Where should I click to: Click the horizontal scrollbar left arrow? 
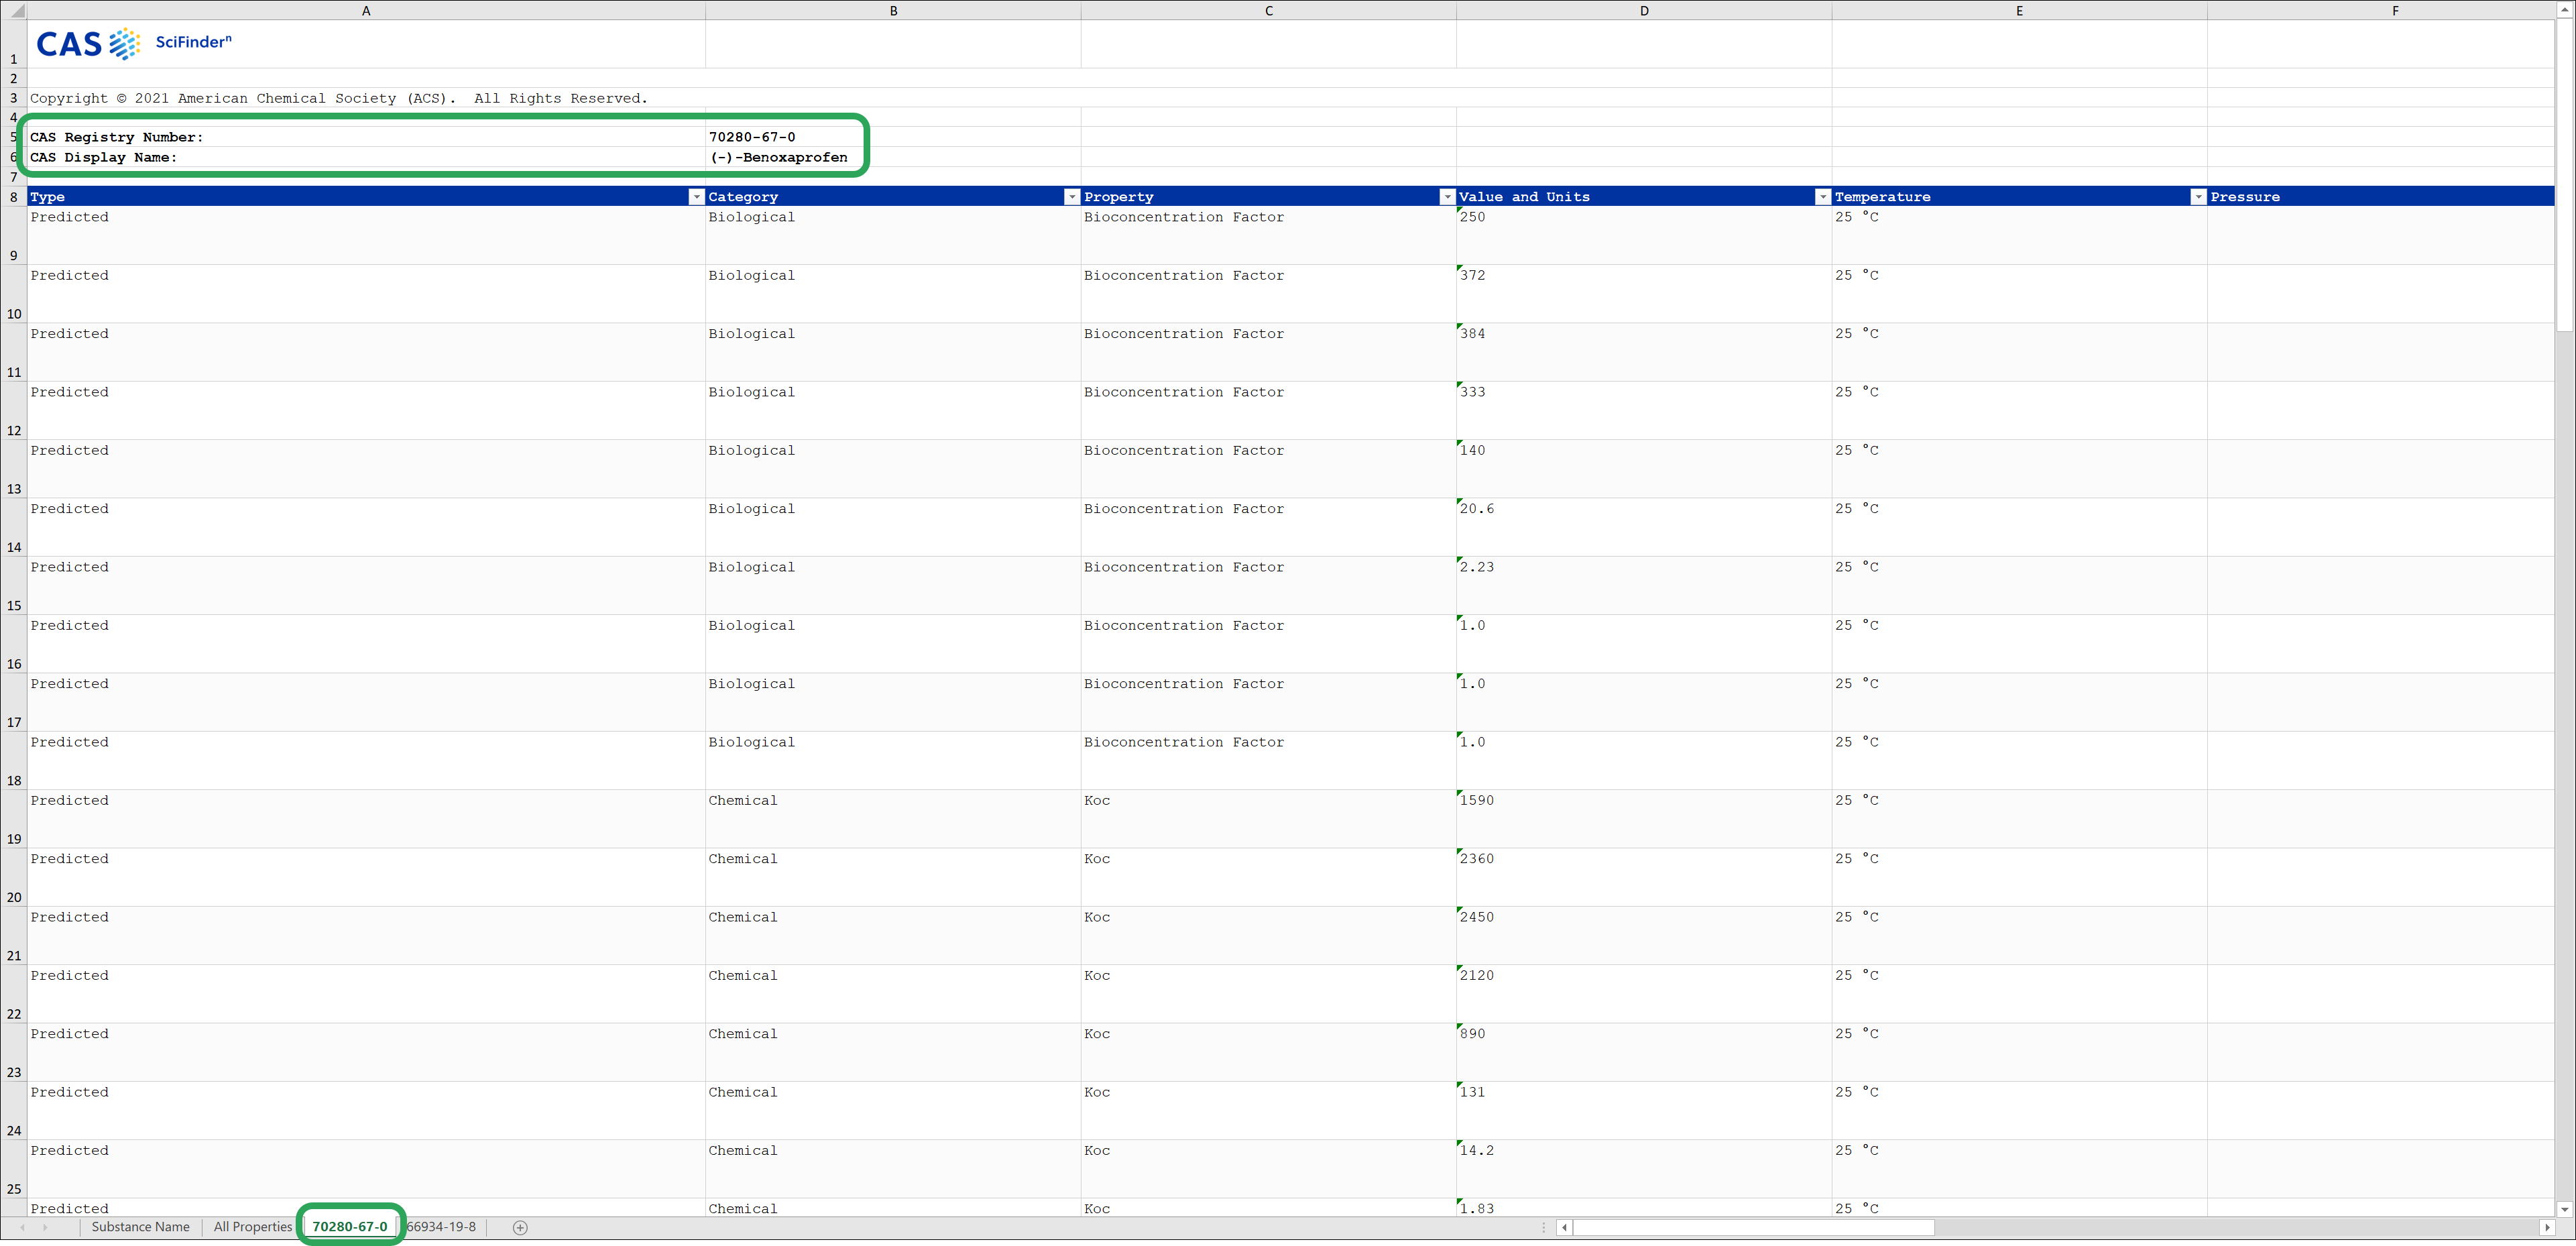click(x=1564, y=1228)
